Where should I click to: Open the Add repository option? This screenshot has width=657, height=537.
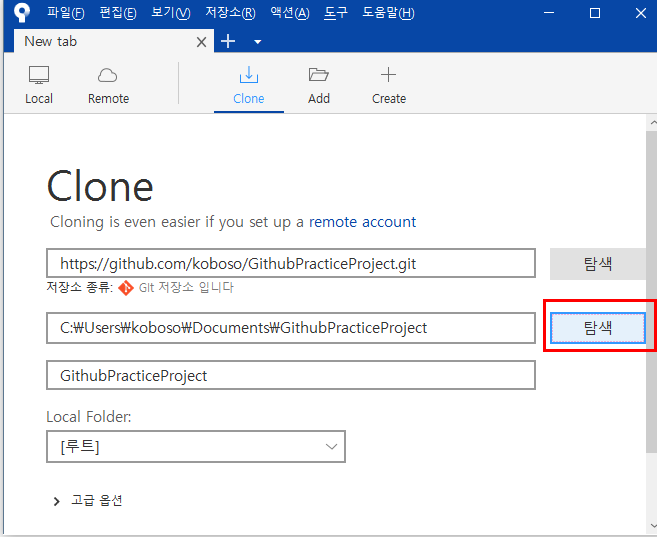(319, 85)
